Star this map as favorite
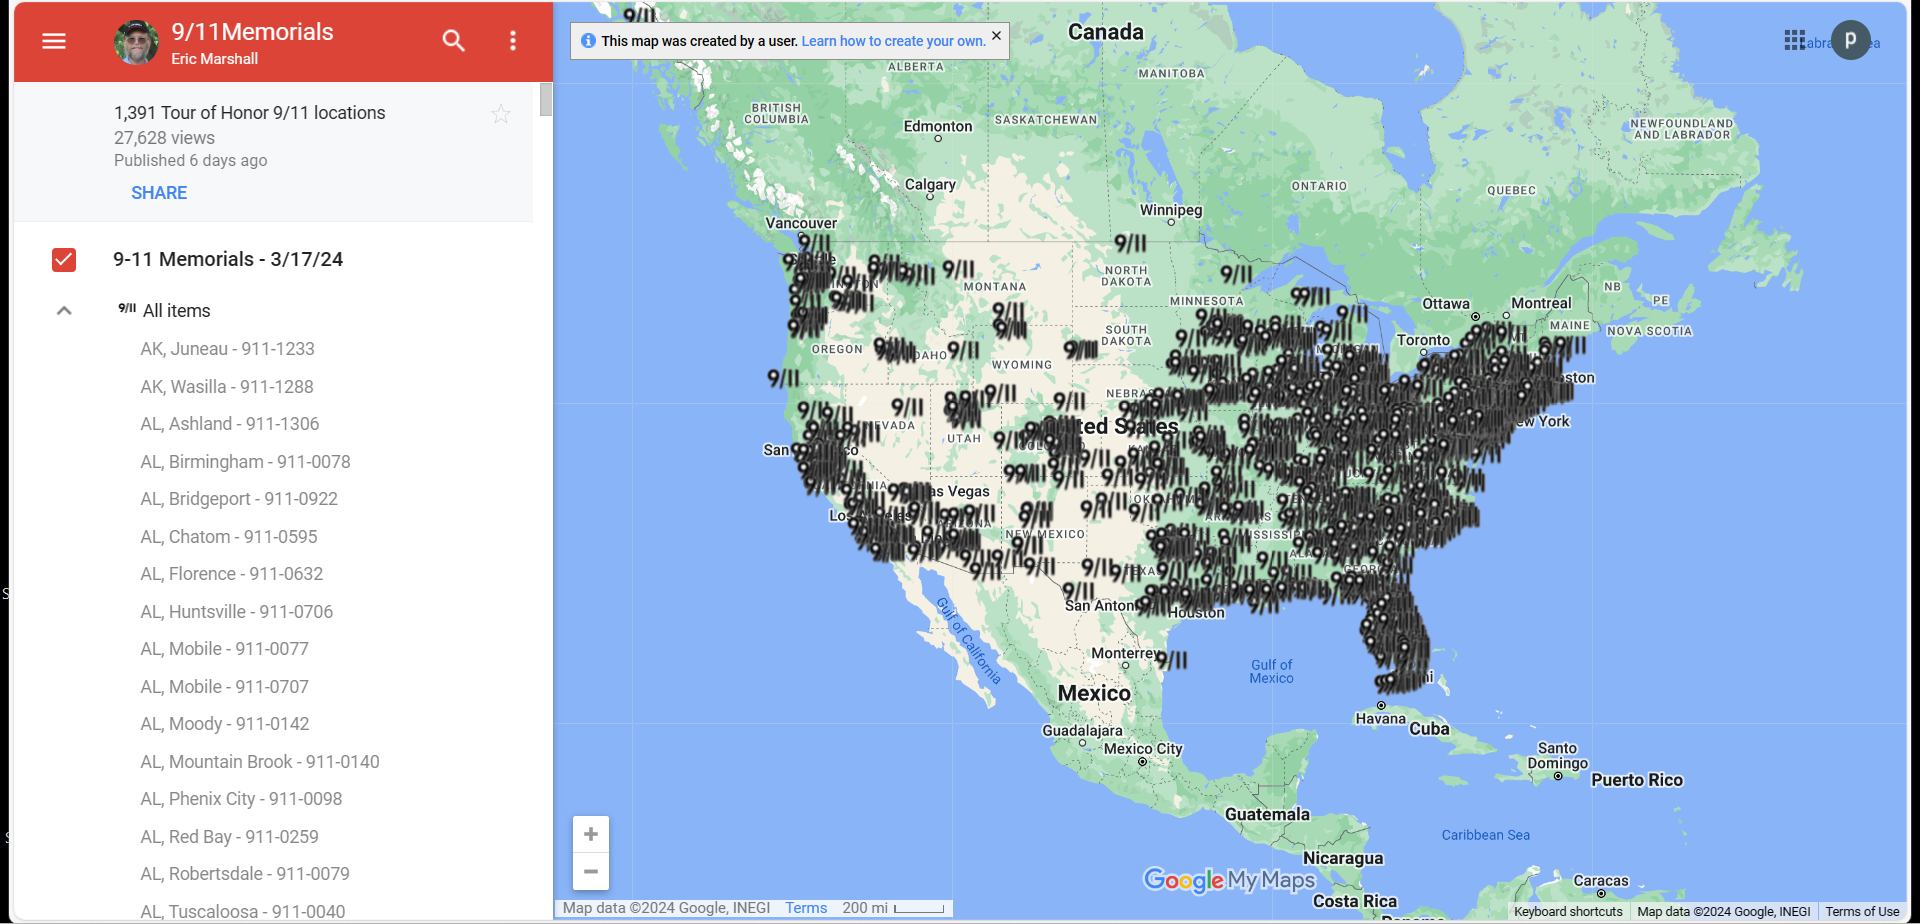This screenshot has height=924, width=1920. [x=501, y=115]
